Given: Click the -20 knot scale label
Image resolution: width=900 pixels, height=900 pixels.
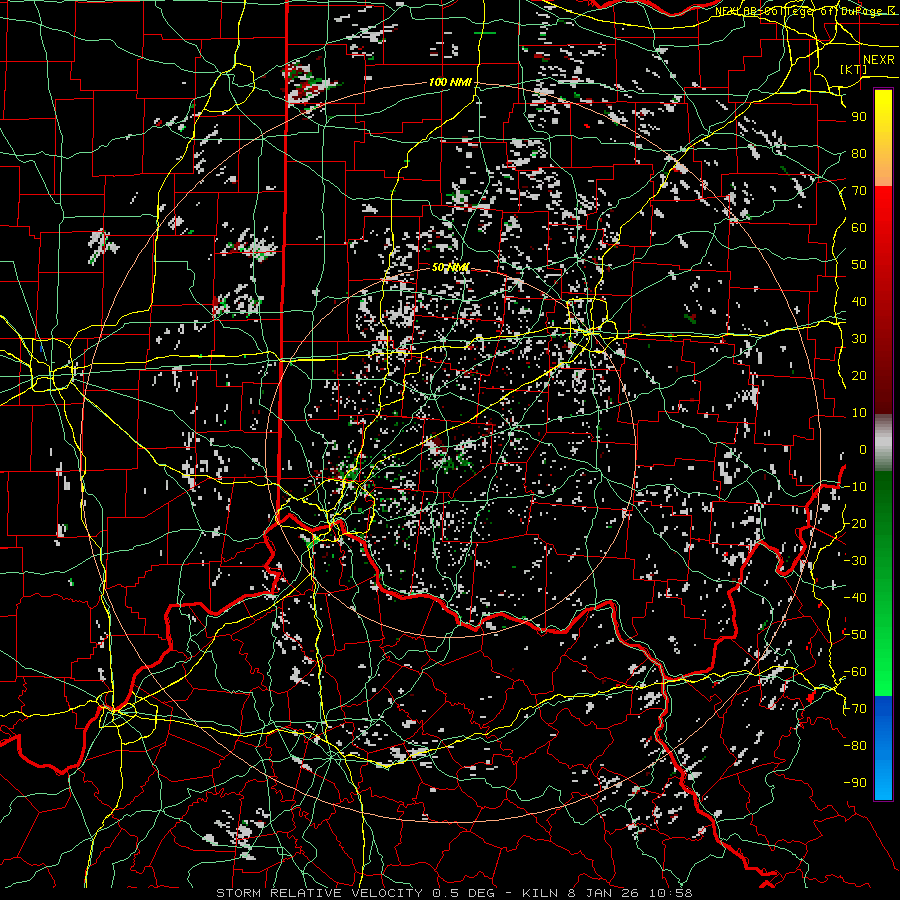Looking at the screenshot, I should 855,524.
